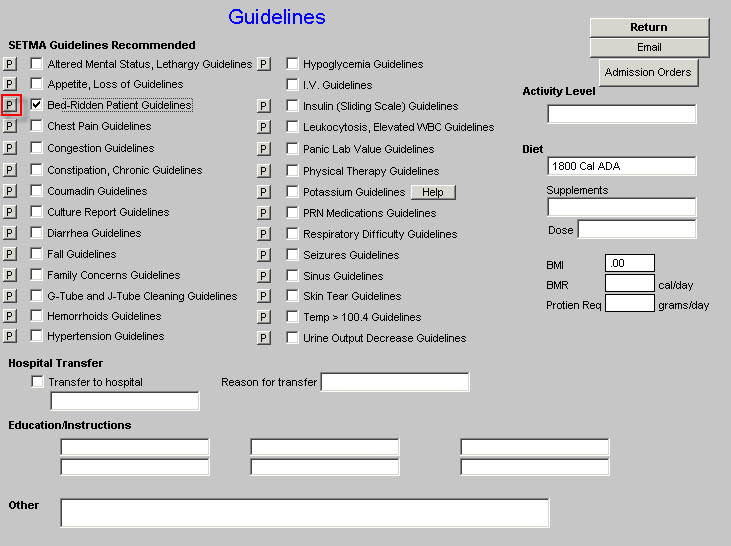This screenshot has height=546, width=731.
Task: Click the P button for Culture Report Guidelines
Action: pyautogui.click(x=9, y=212)
